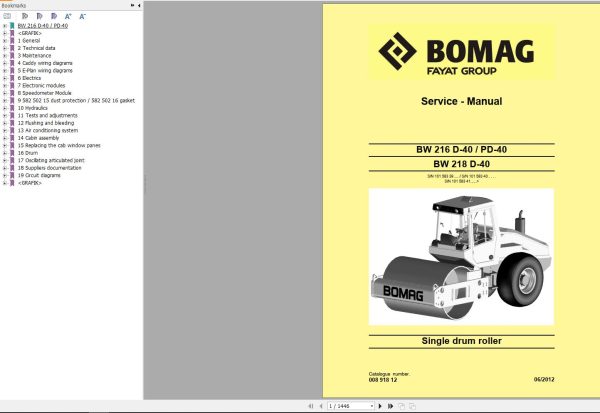Screen dimensions: 600x413
Task: Expand the 6 Electrics node
Action: tap(5, 78)
